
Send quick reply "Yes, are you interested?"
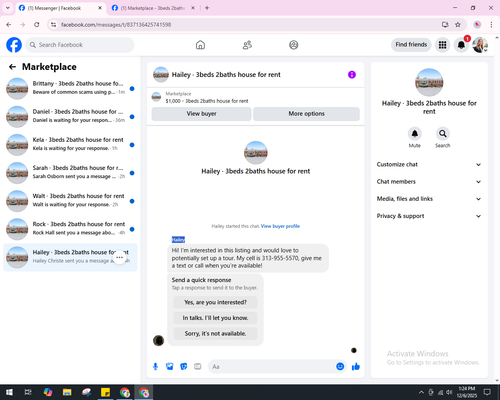215,302
